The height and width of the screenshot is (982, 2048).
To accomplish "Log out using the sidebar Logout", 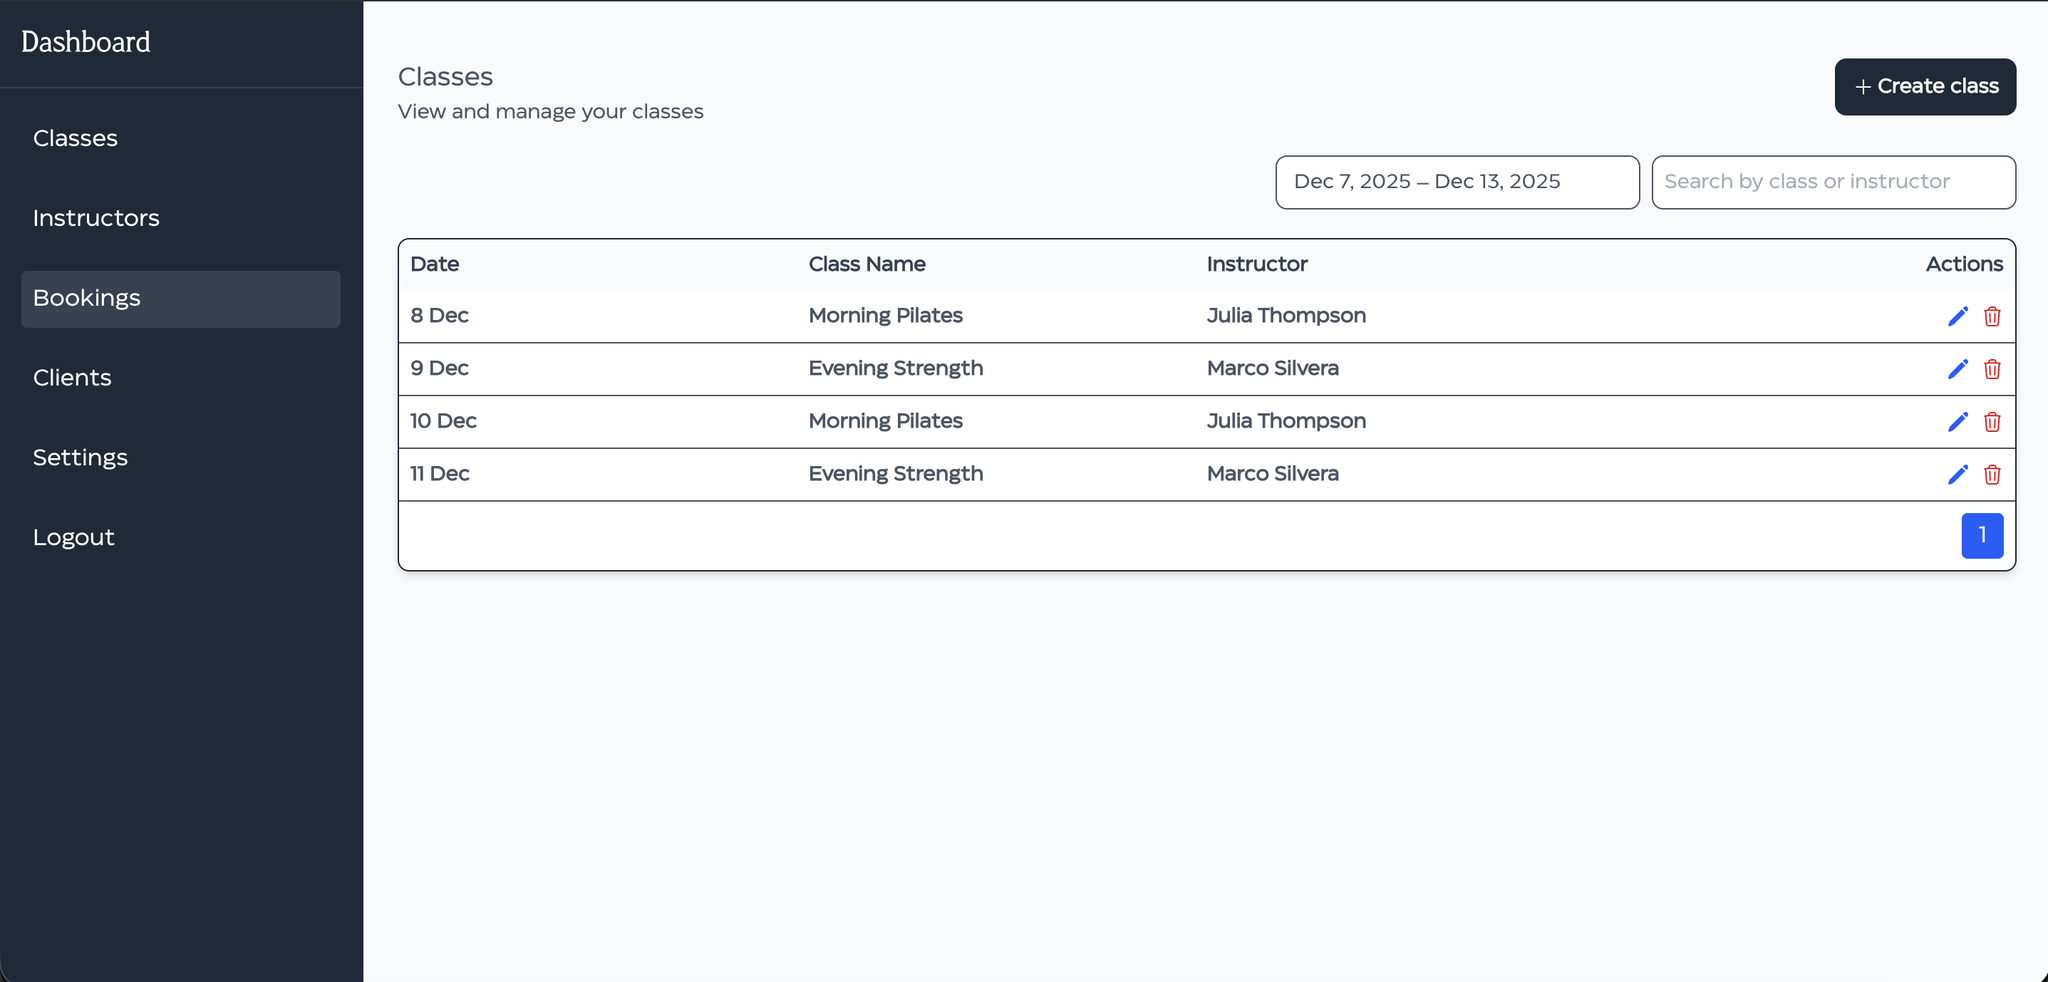I will coord(73,538).
